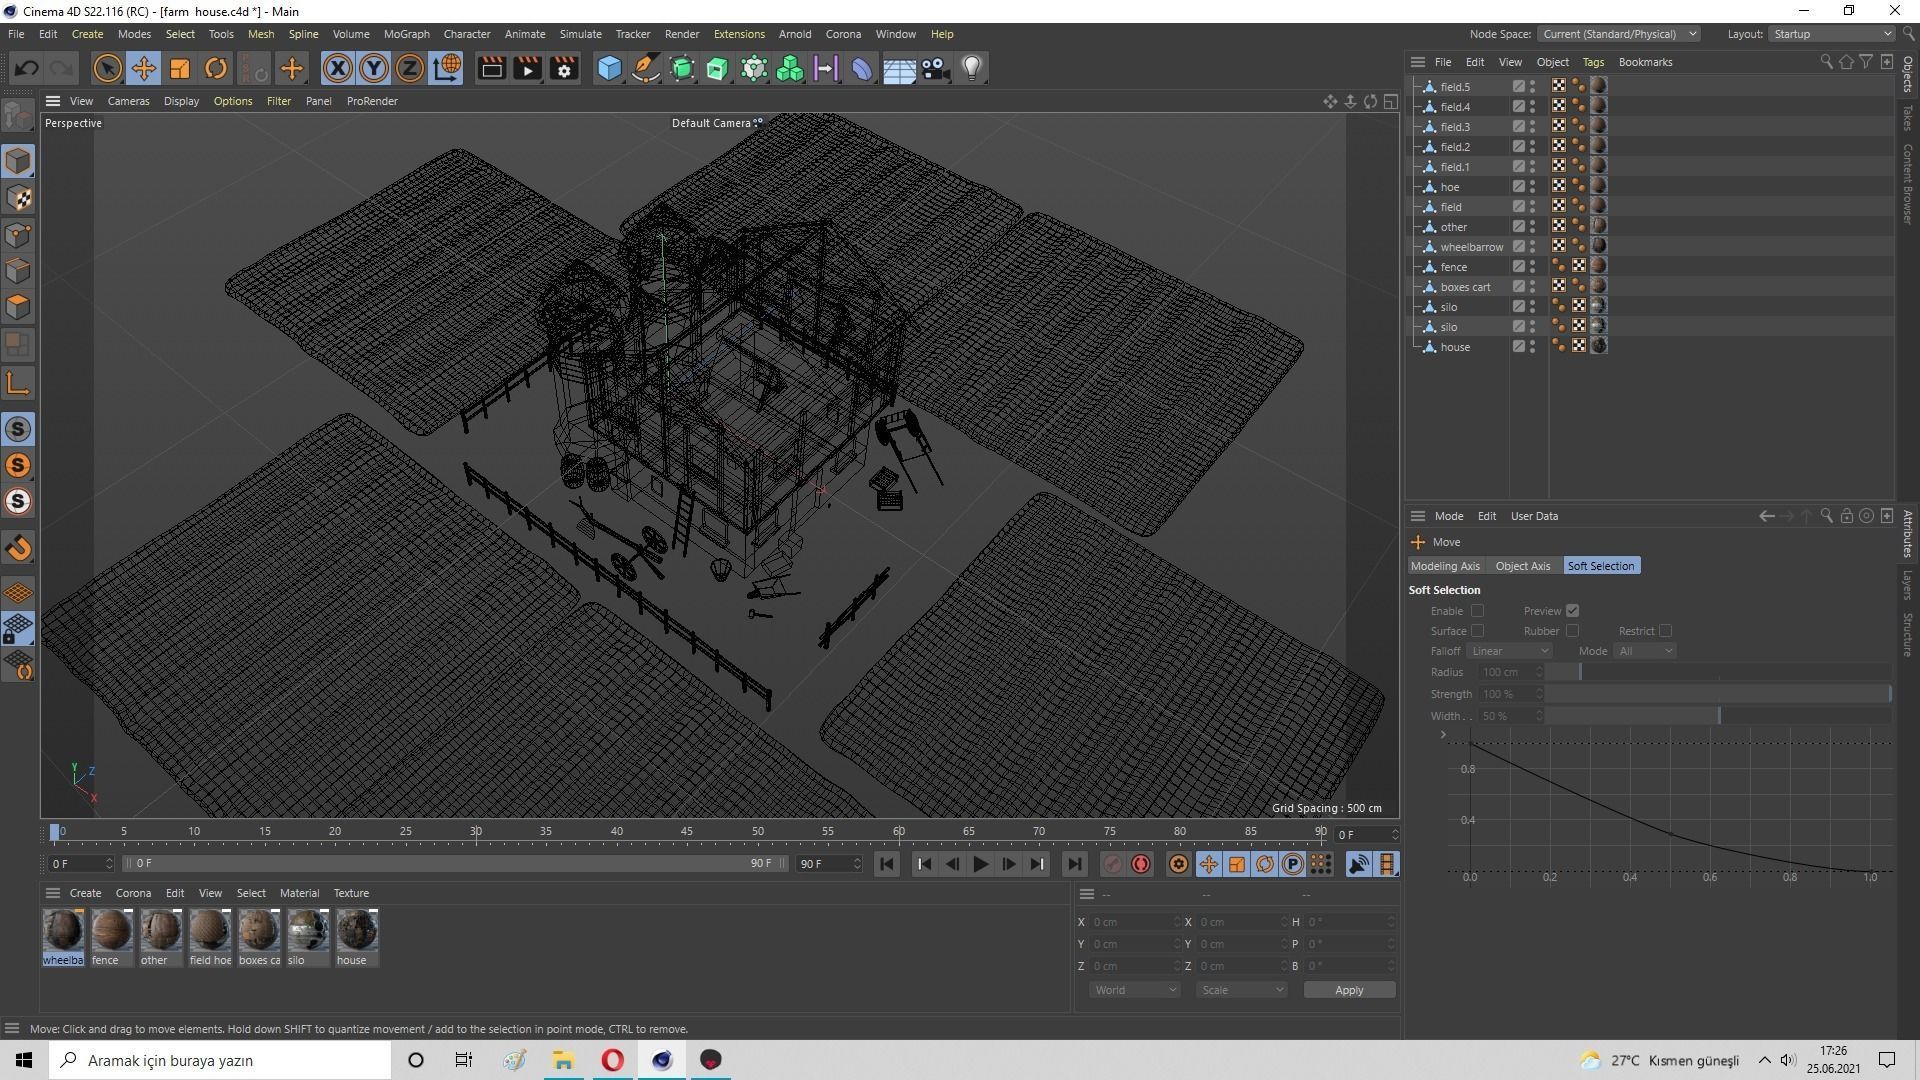Click the coordinate system icon
The height and width of the screenshot is (1080, 1920).
(x=447, y=68)
